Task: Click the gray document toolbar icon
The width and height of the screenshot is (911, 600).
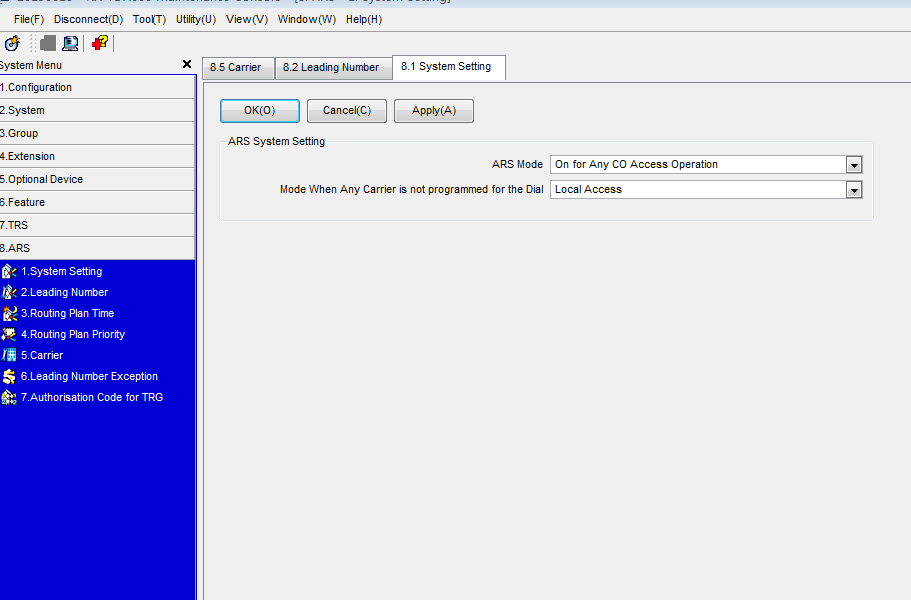Action: click(x=48, y=43)
